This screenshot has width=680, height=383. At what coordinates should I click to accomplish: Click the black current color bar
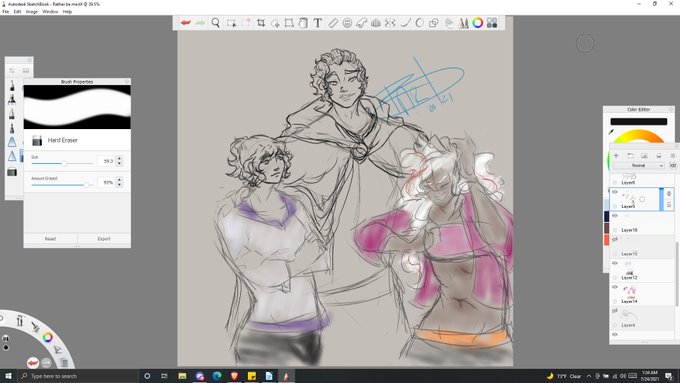(x=638, y=121)
